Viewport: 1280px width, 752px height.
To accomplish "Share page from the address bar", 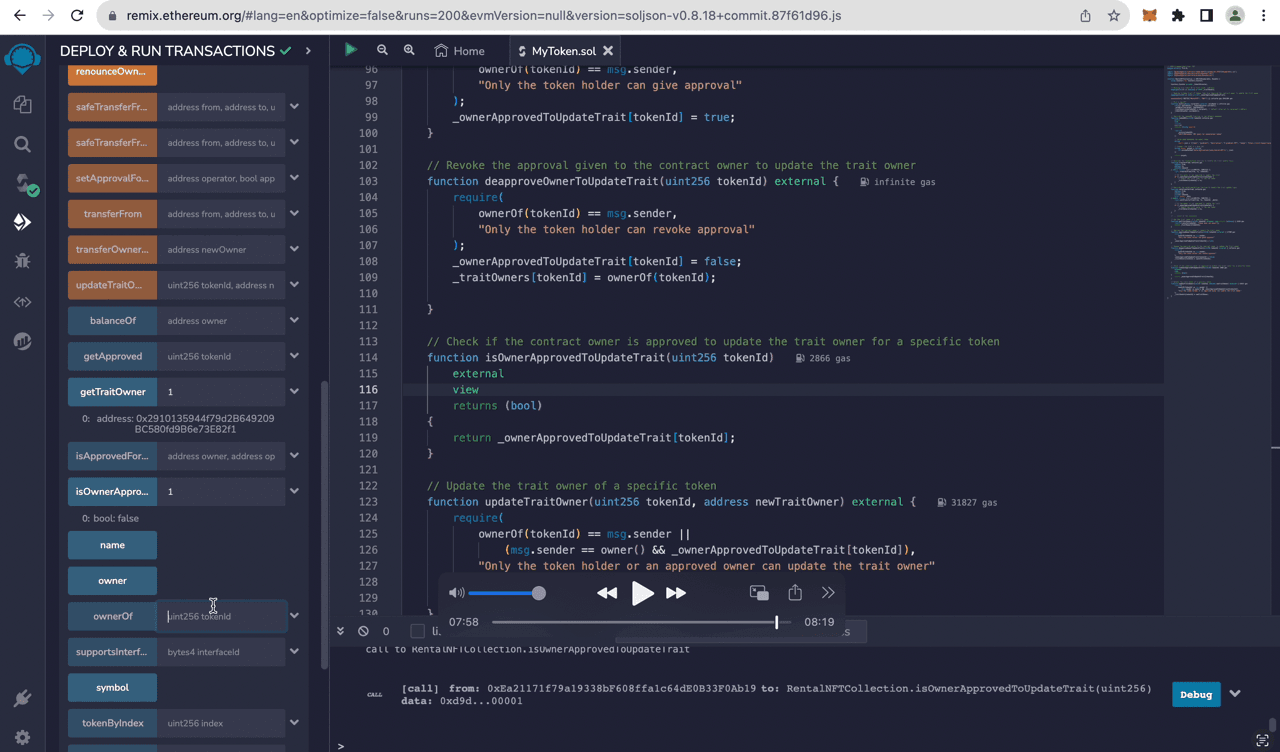I will (1085, 16).
